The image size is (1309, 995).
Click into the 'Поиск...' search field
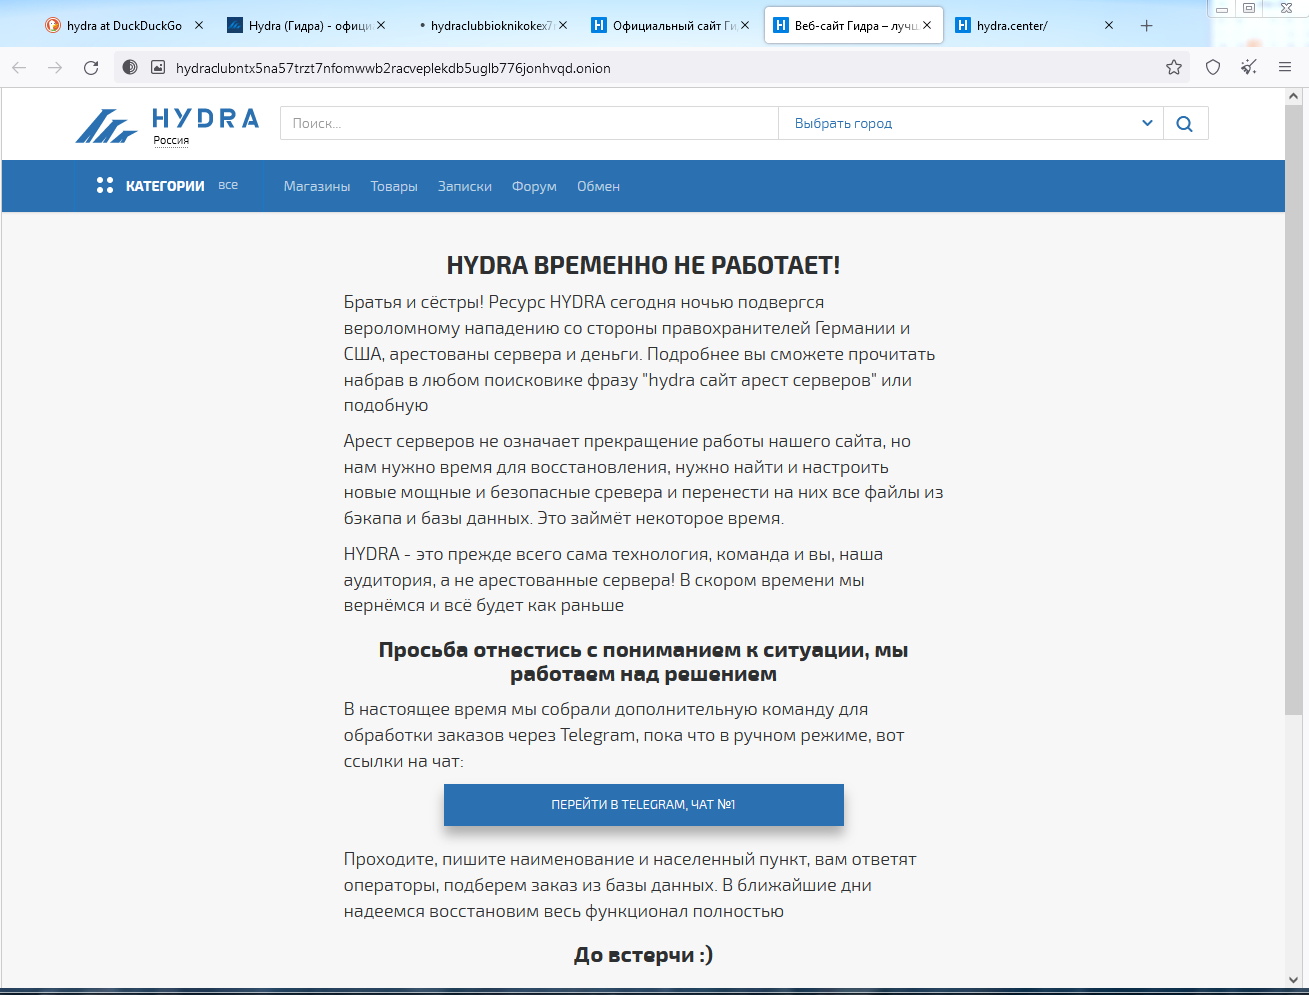(530, 124)
